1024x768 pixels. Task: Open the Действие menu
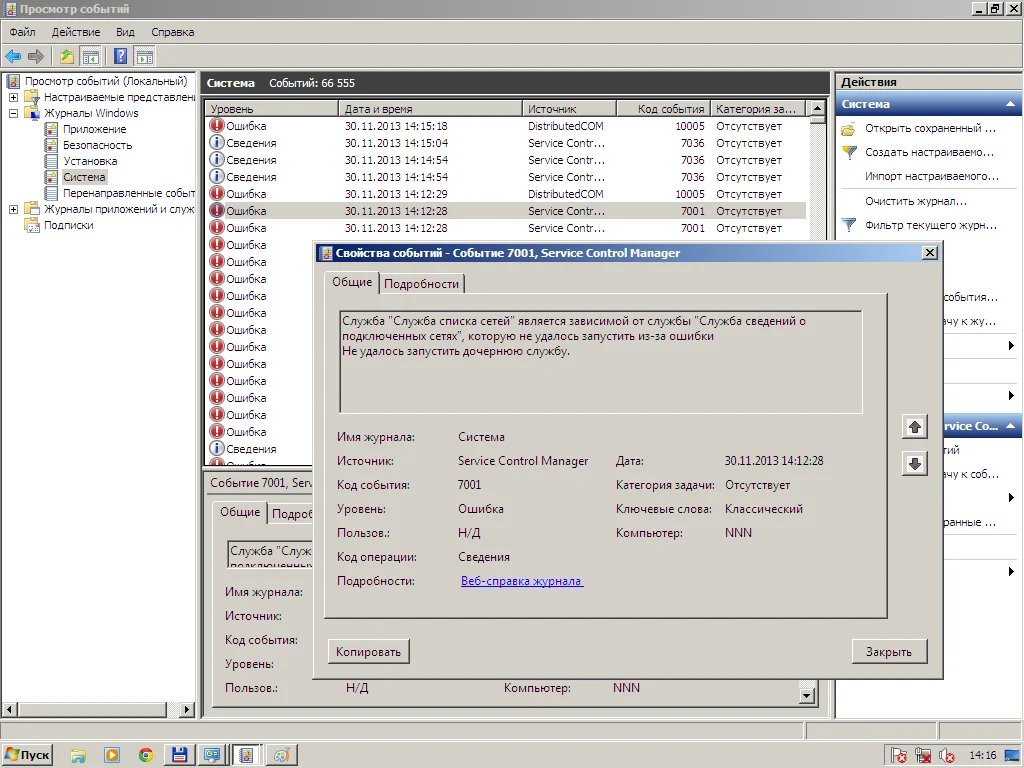76,32
